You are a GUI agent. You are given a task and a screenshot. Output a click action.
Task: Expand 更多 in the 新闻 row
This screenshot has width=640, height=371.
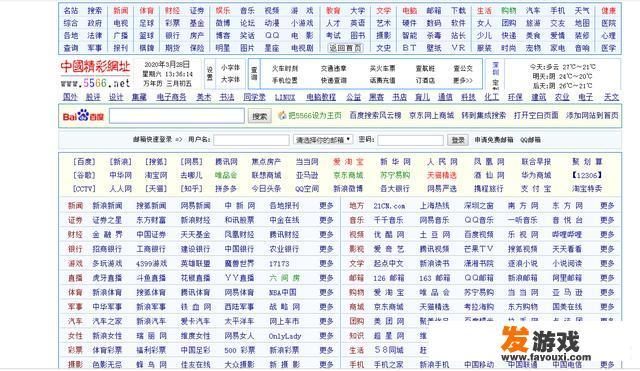(x=326, y=206)
